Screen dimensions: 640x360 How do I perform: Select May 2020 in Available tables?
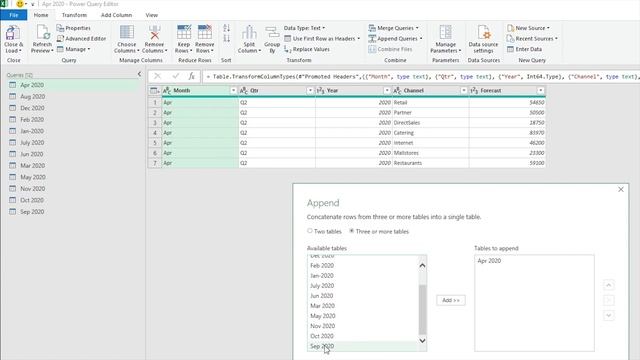(x=363, y=316)
